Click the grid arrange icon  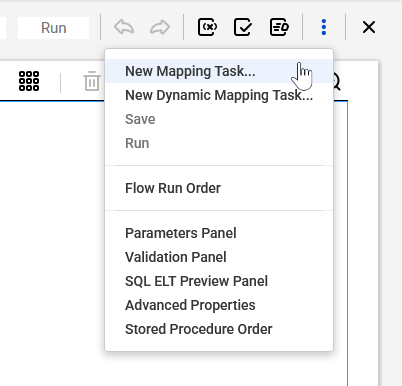tap(29, 81)
